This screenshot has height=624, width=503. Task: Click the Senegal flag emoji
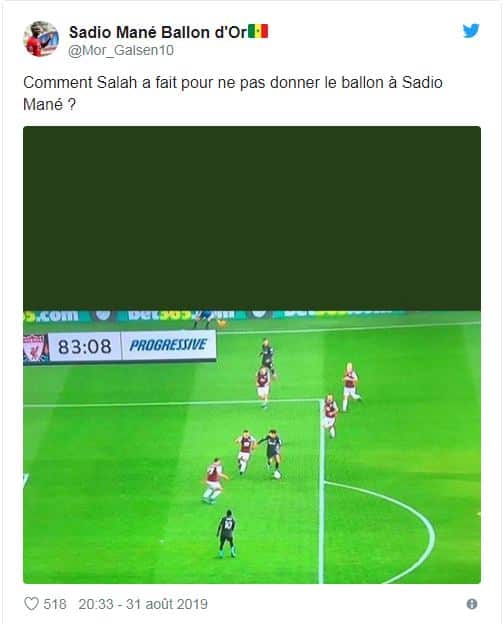tap(258, 31)
